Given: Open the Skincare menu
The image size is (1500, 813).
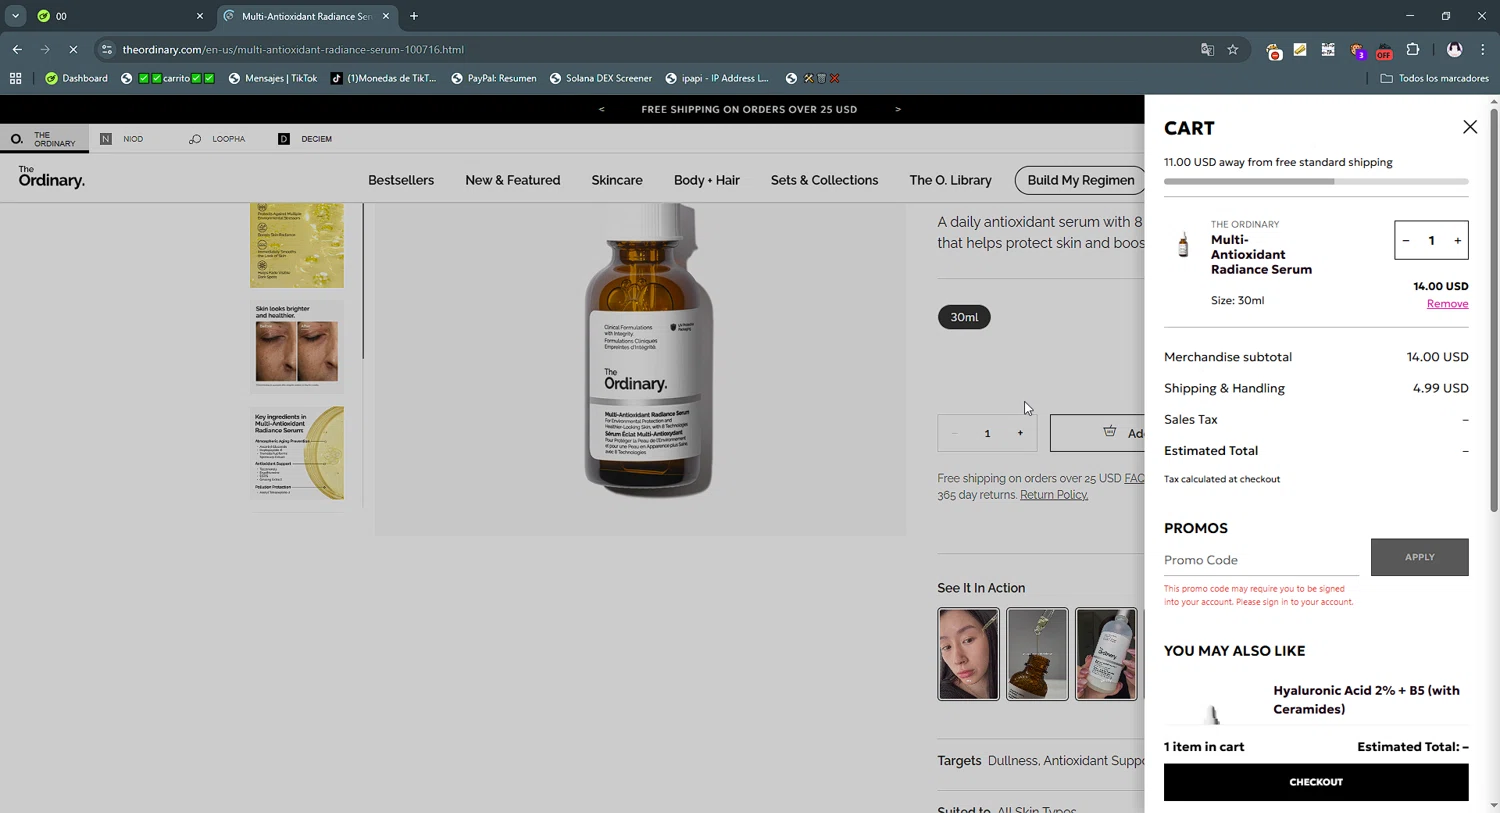Looking at the screenshot, I should point(617,180).
